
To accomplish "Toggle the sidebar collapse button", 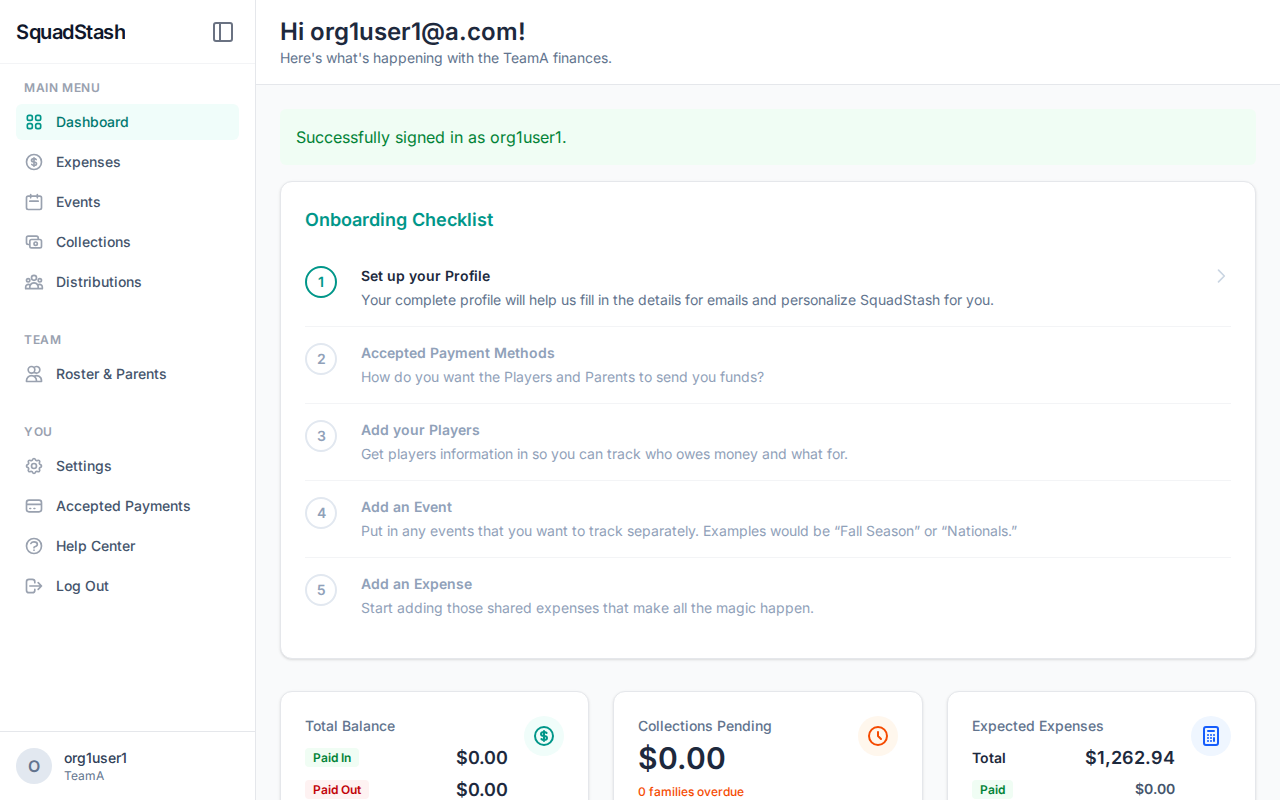I will point(223,32).
